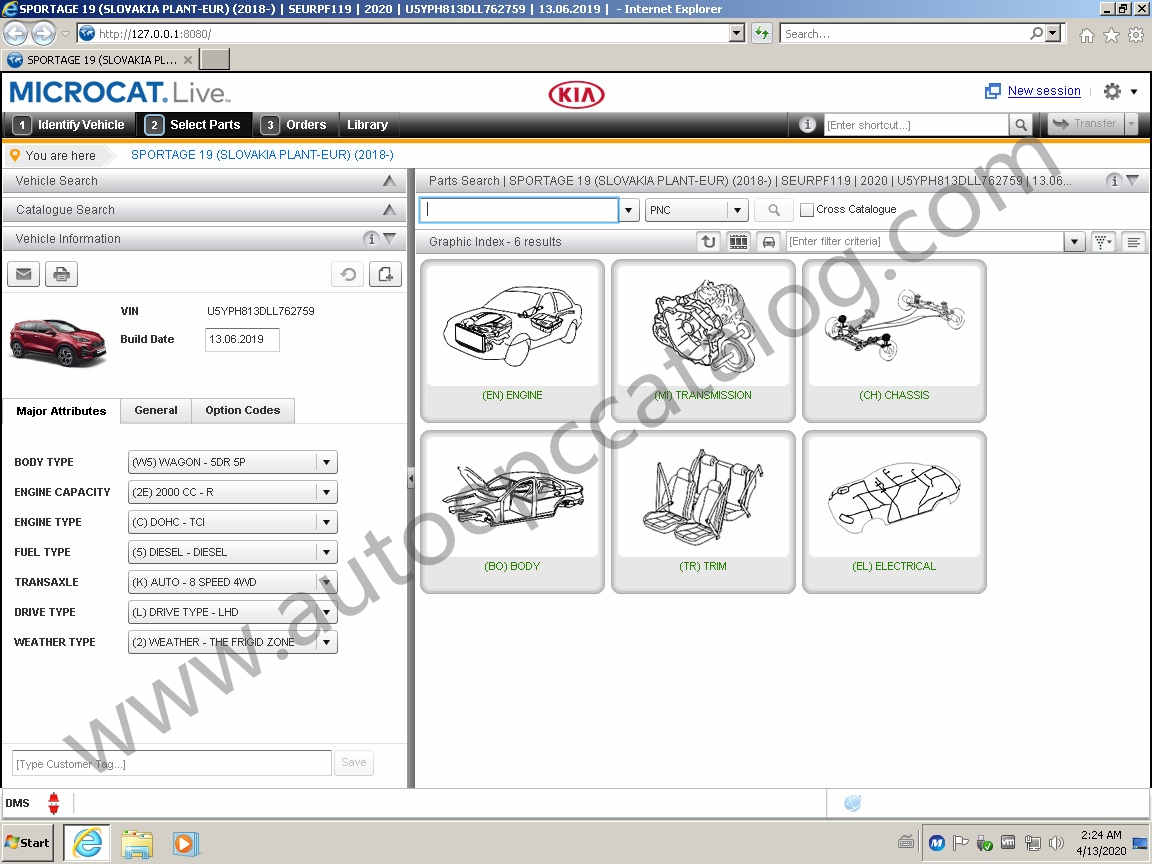Click the Enter filter criteria field
Screen dimensions: 1152x864
925,242
